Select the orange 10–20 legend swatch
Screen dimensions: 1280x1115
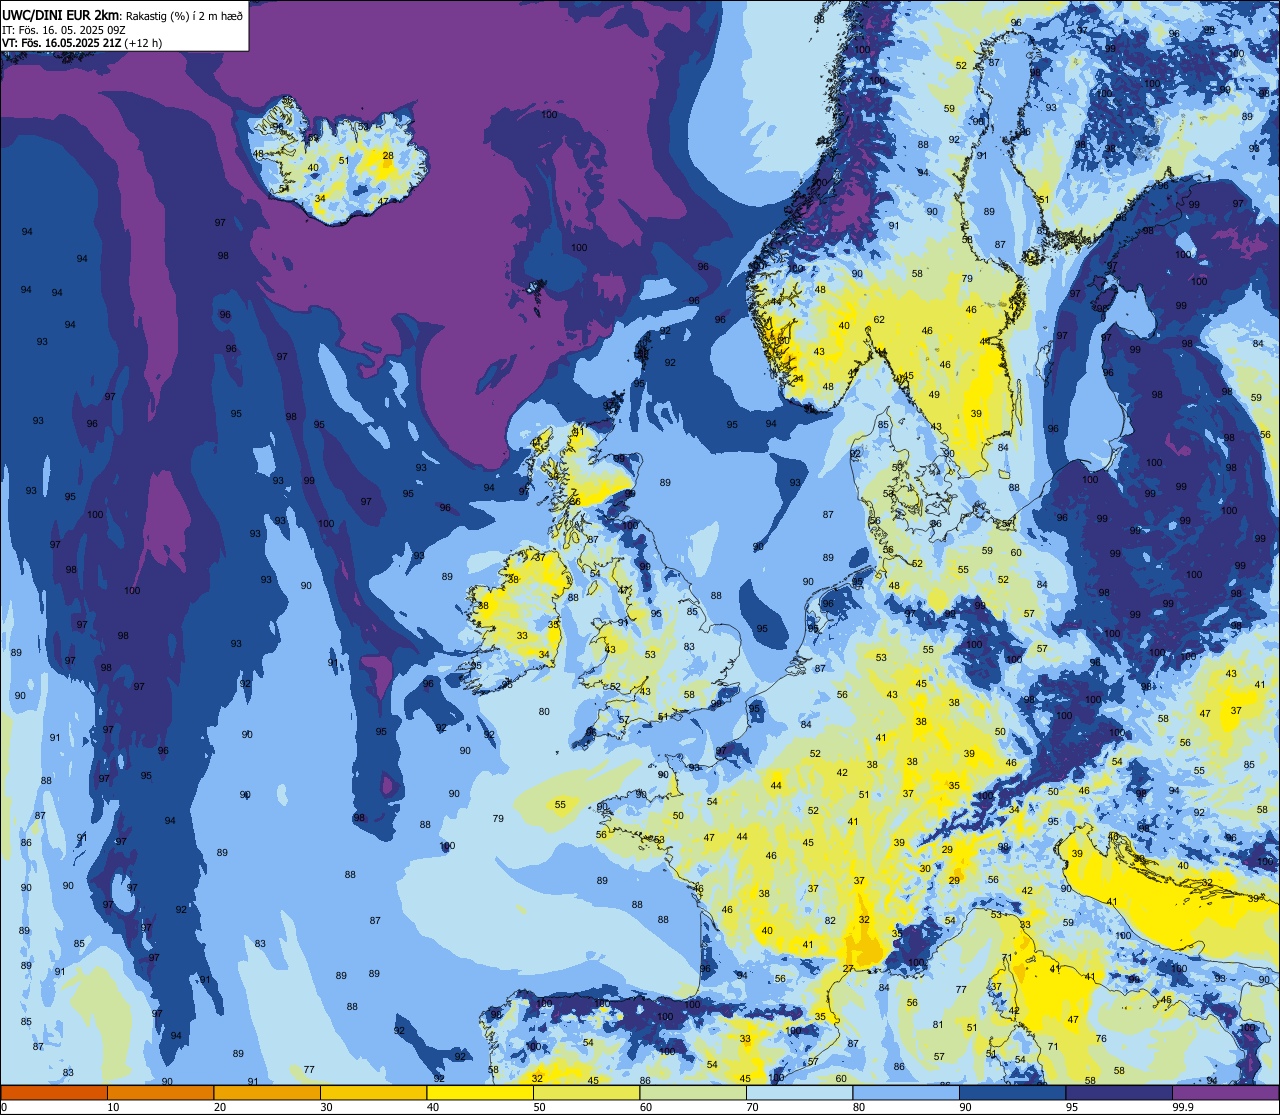pos(160,1092)
